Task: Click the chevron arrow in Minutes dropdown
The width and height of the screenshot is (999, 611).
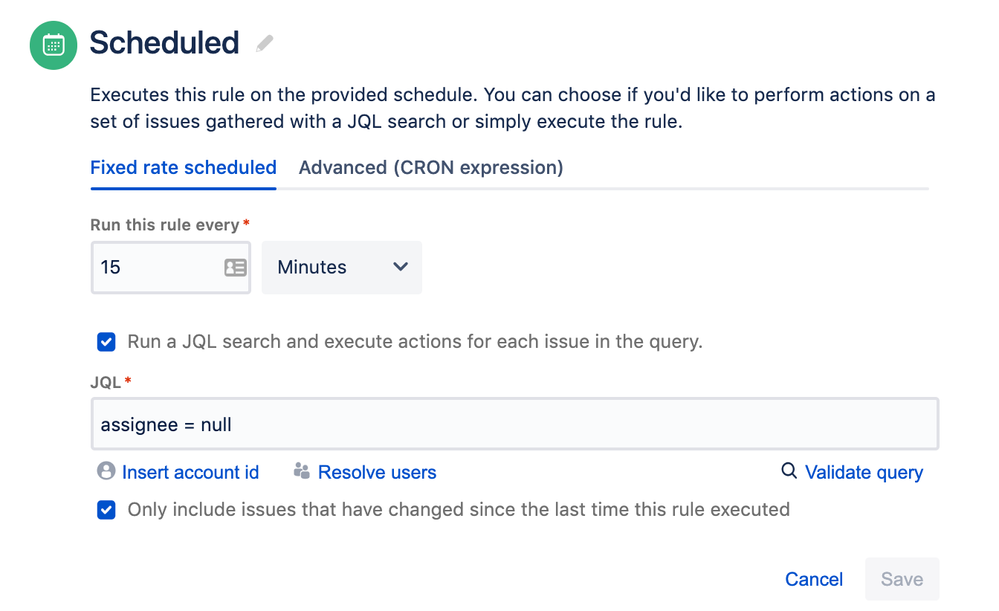Action: pyautogui.click(x=401, y=267)
